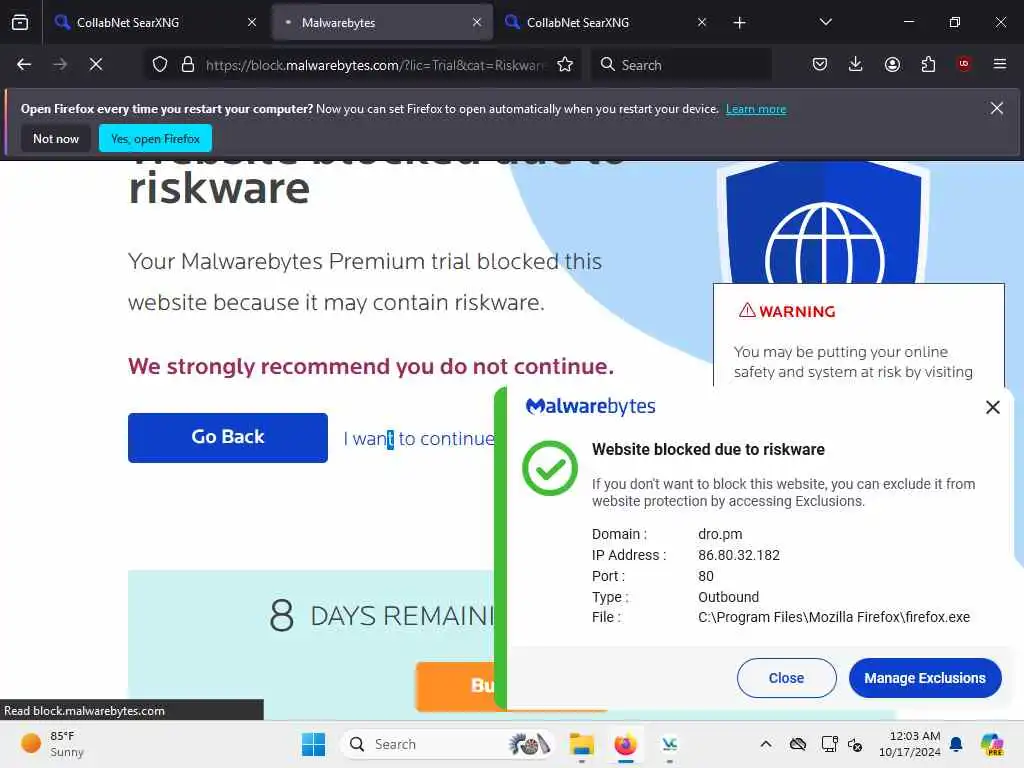
Task: View site security padlock info
Action: pyautogui.click(x=188, y=64)
